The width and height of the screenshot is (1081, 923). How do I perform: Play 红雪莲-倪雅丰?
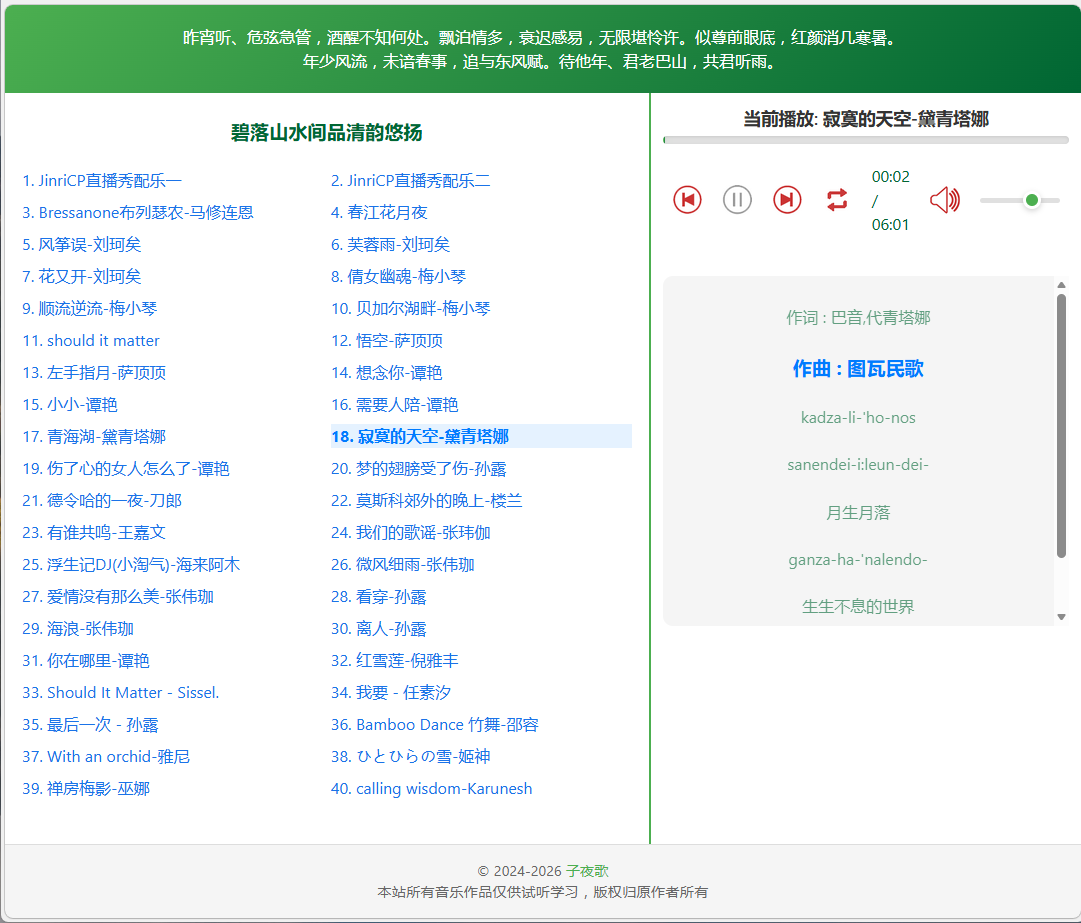[x=398, y=660]
